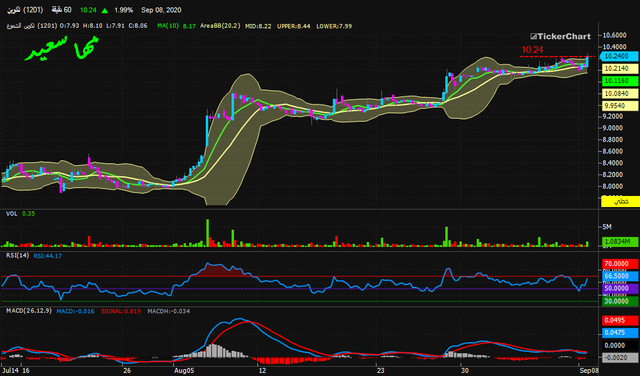Click the purple 50.0000 RSI level tag
Image resolution: width=640 pixels, height=376 pixels.
620,289
